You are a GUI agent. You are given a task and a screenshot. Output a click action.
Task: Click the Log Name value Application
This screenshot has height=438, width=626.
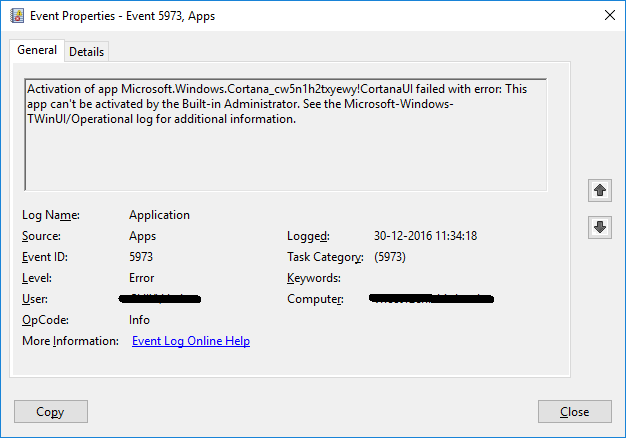tap(159, 215)
